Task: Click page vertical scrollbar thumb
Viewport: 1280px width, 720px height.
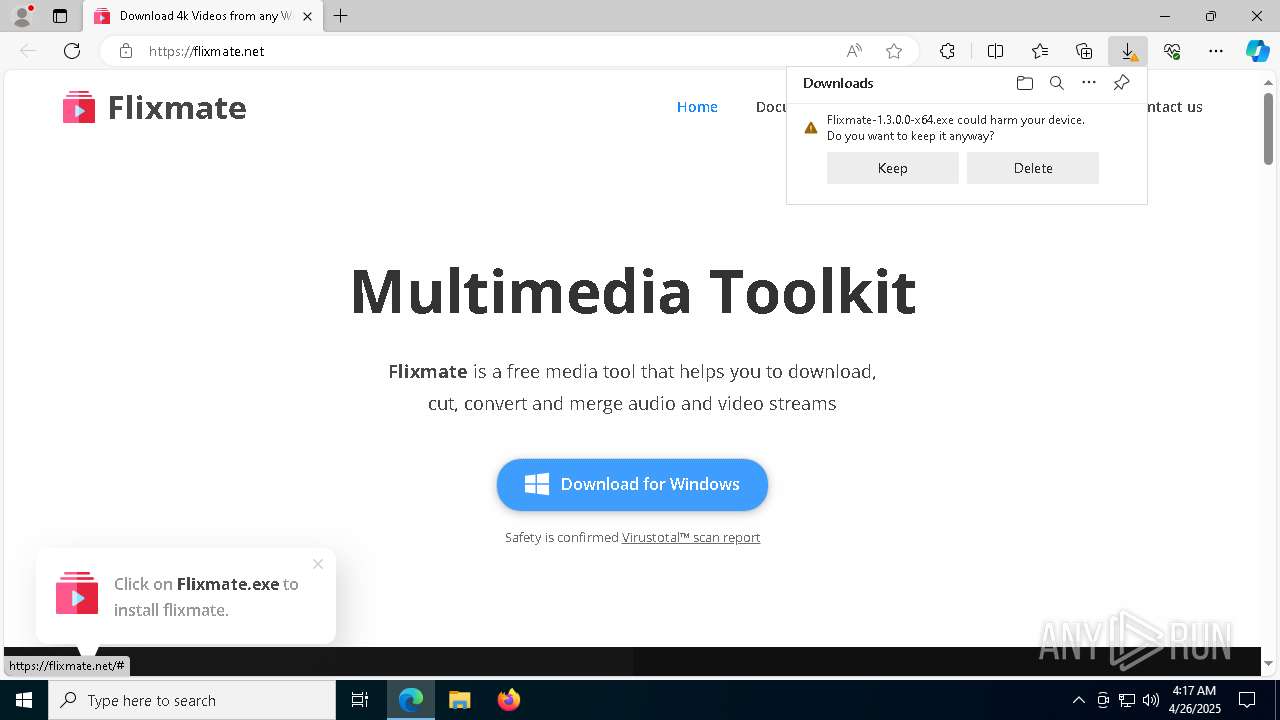Action: tap(1268, 128)
